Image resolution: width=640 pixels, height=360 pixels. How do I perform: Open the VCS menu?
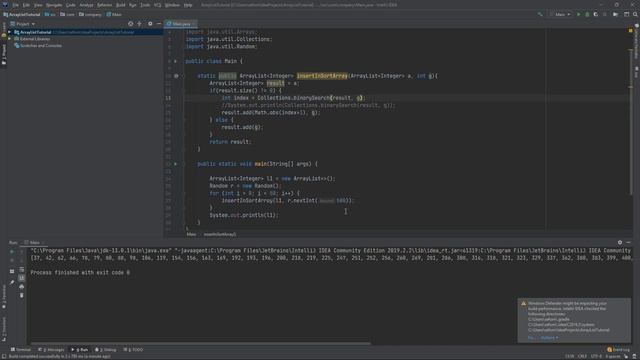click(x=158, y=5)
